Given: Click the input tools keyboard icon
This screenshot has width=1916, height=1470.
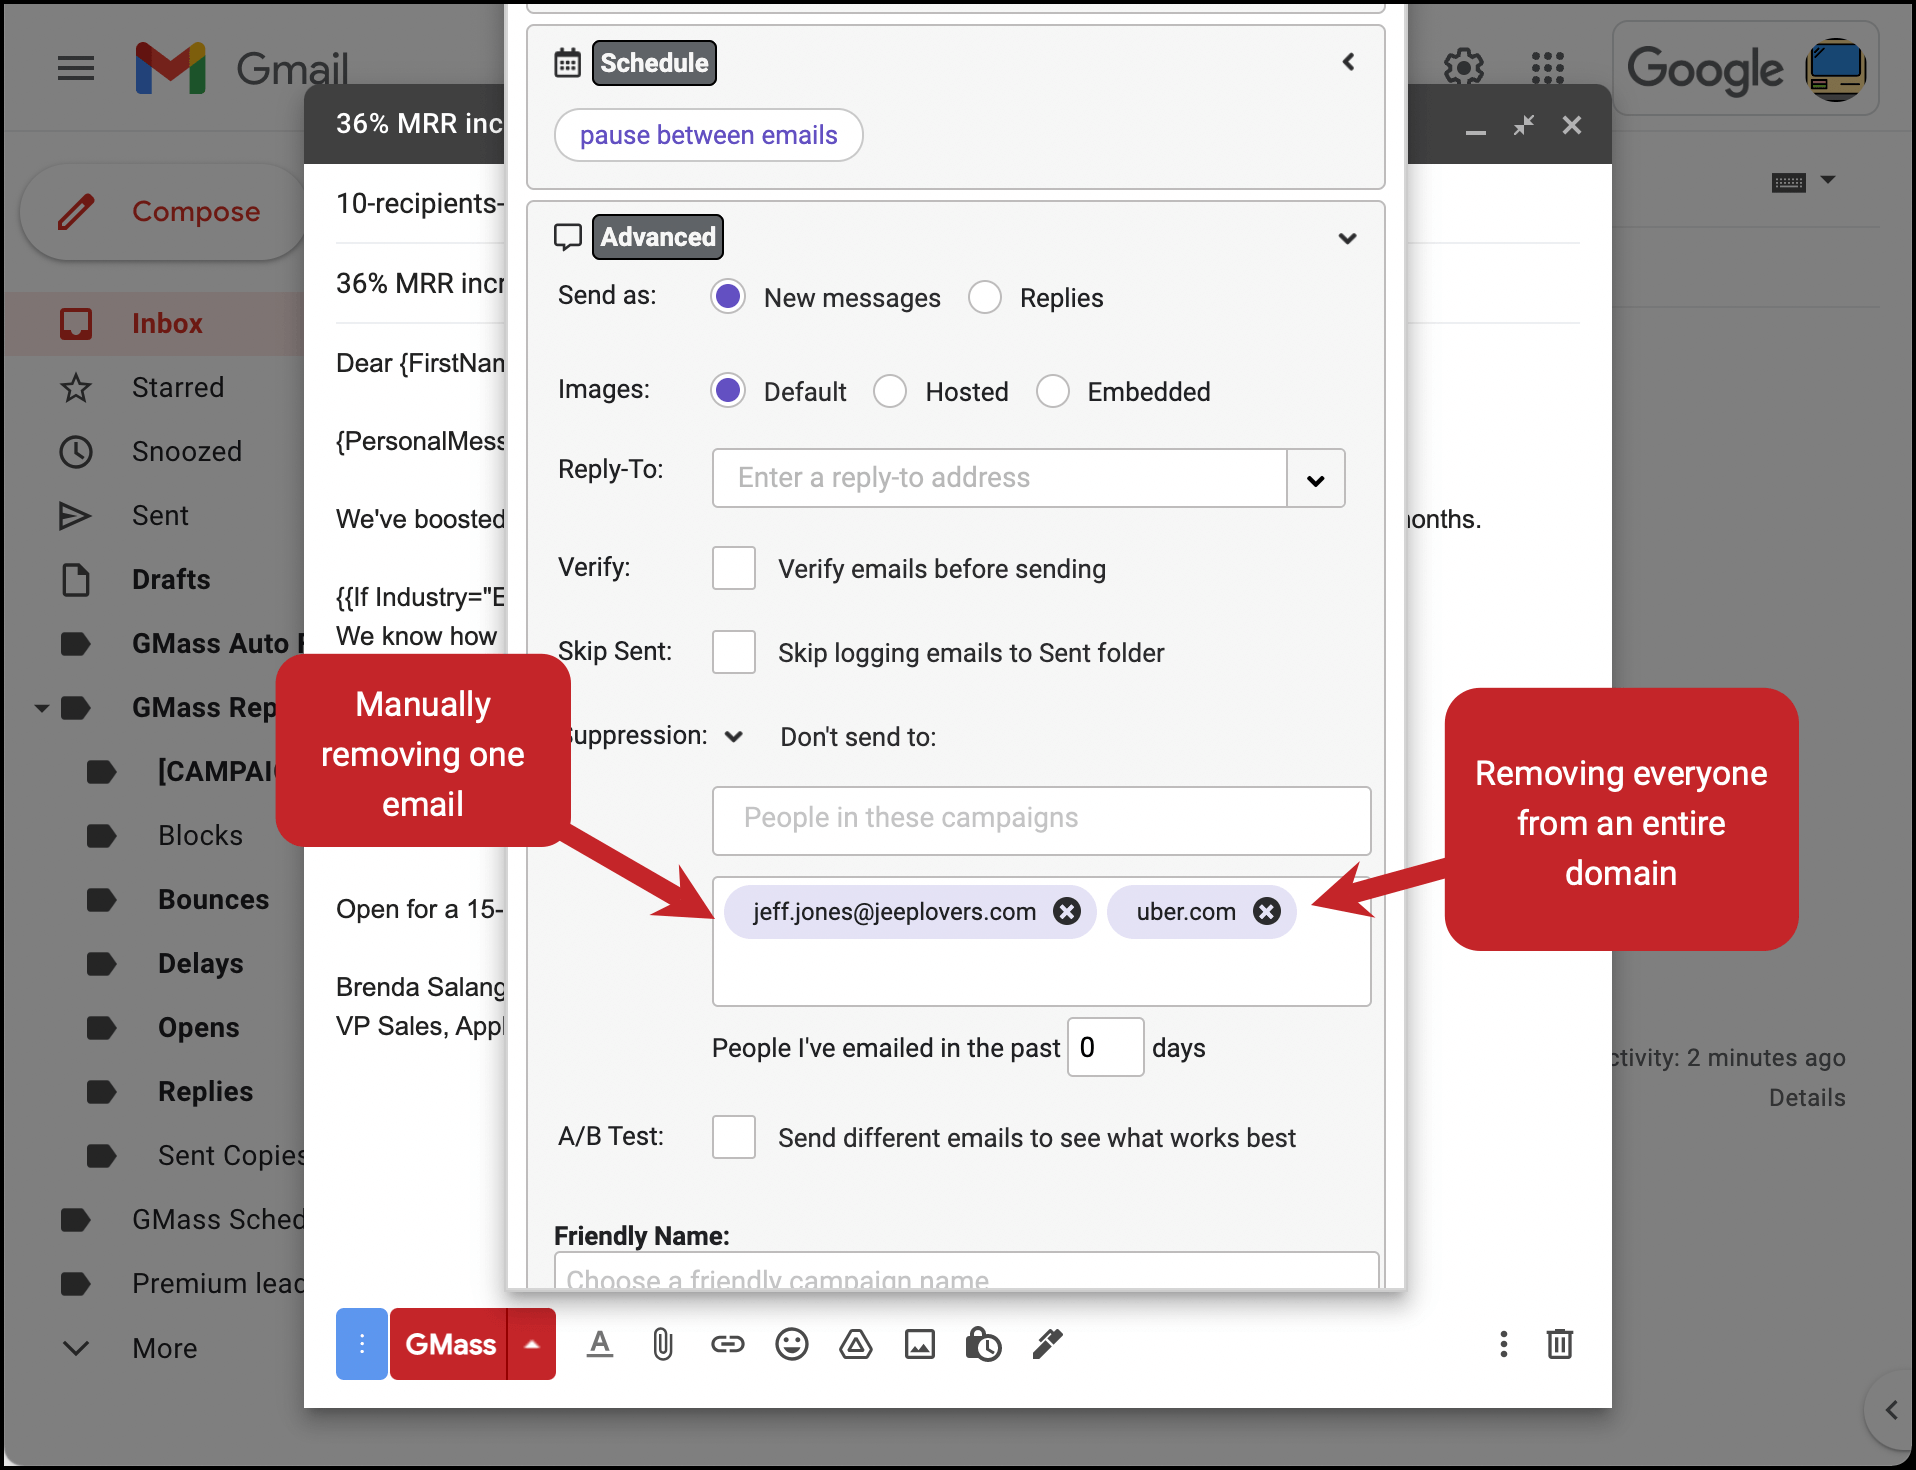Looking at the screenshot, I should 1788,182.
